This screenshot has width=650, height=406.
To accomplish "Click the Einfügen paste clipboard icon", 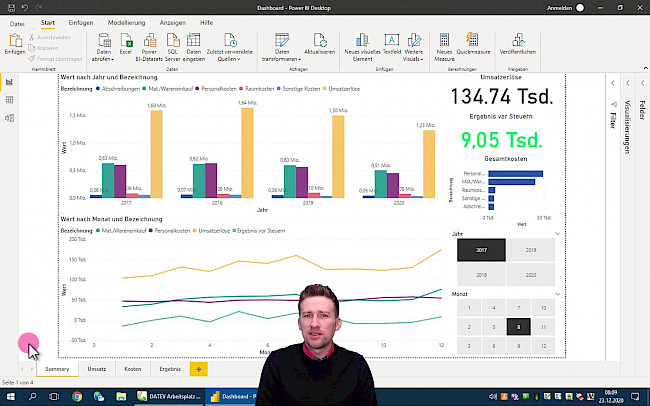I will [x=15, y=41].
